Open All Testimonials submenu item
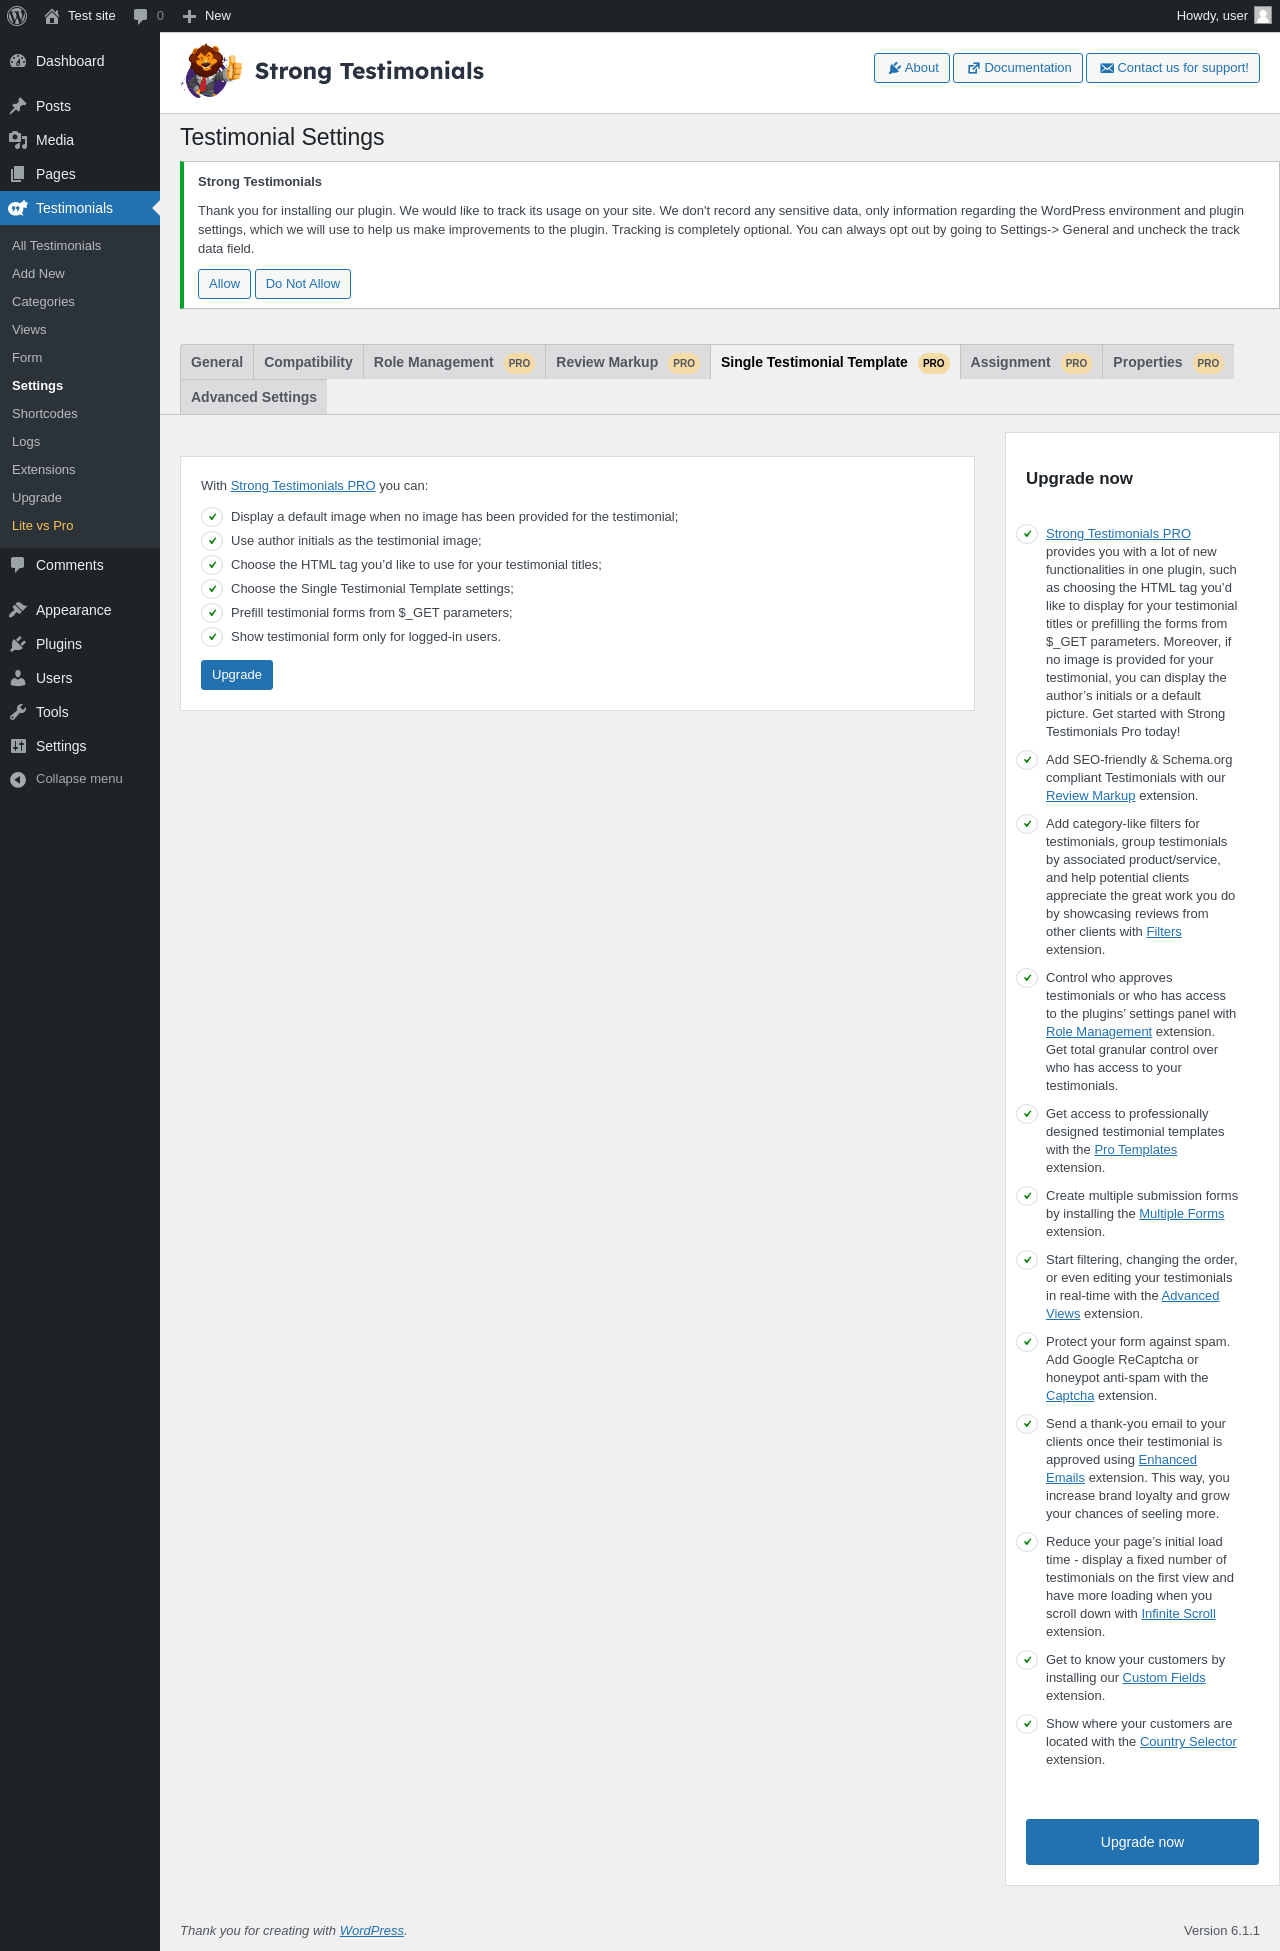 pos(56,246)
